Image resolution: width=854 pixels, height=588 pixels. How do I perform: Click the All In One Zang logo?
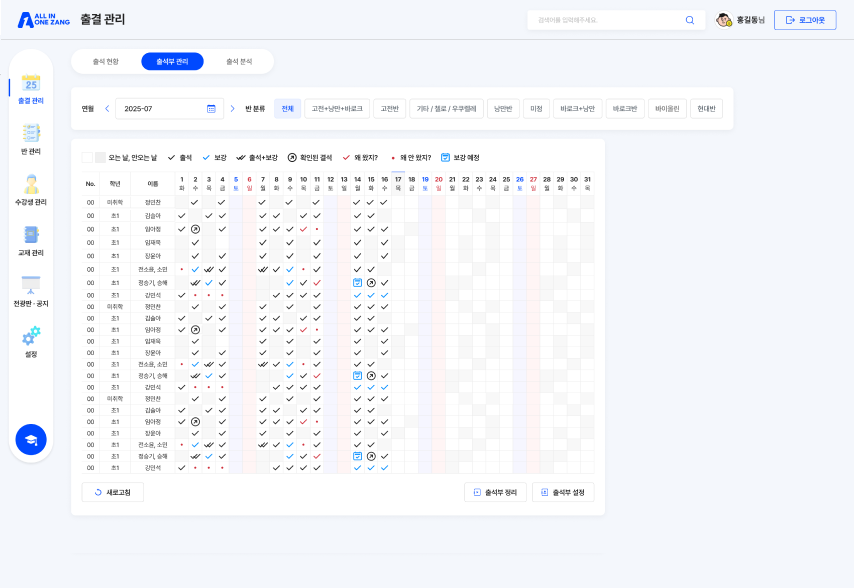click(x=44, y=20)
